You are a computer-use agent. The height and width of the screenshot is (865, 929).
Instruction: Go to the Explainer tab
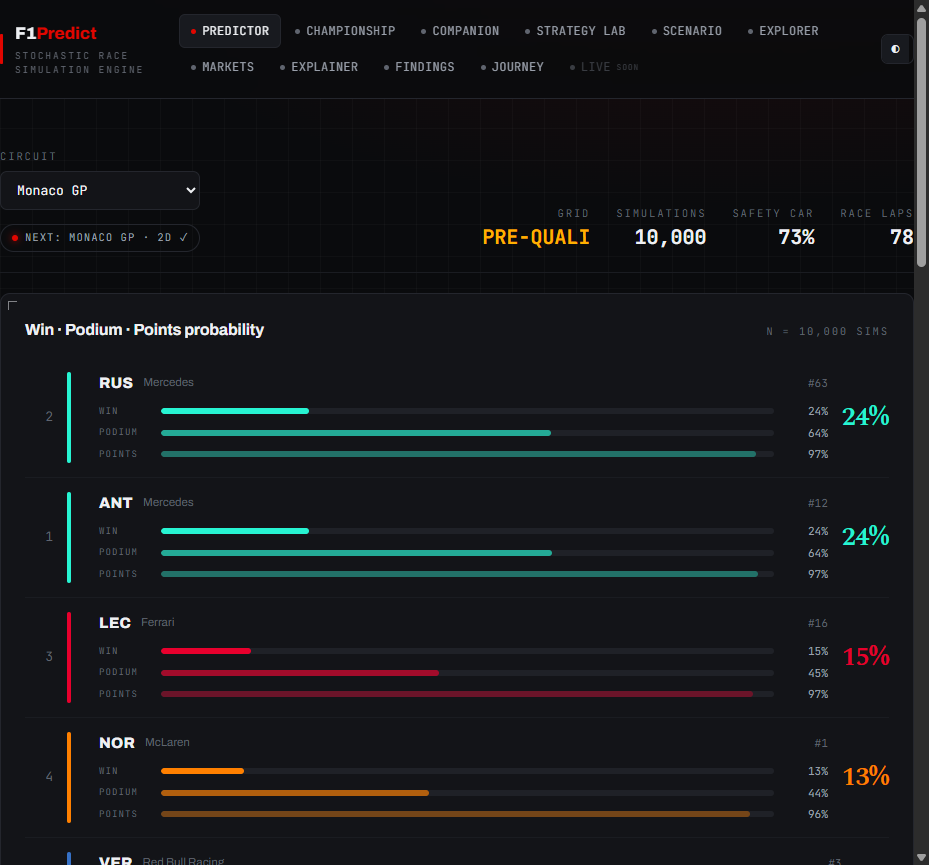(x=319, y=67)
